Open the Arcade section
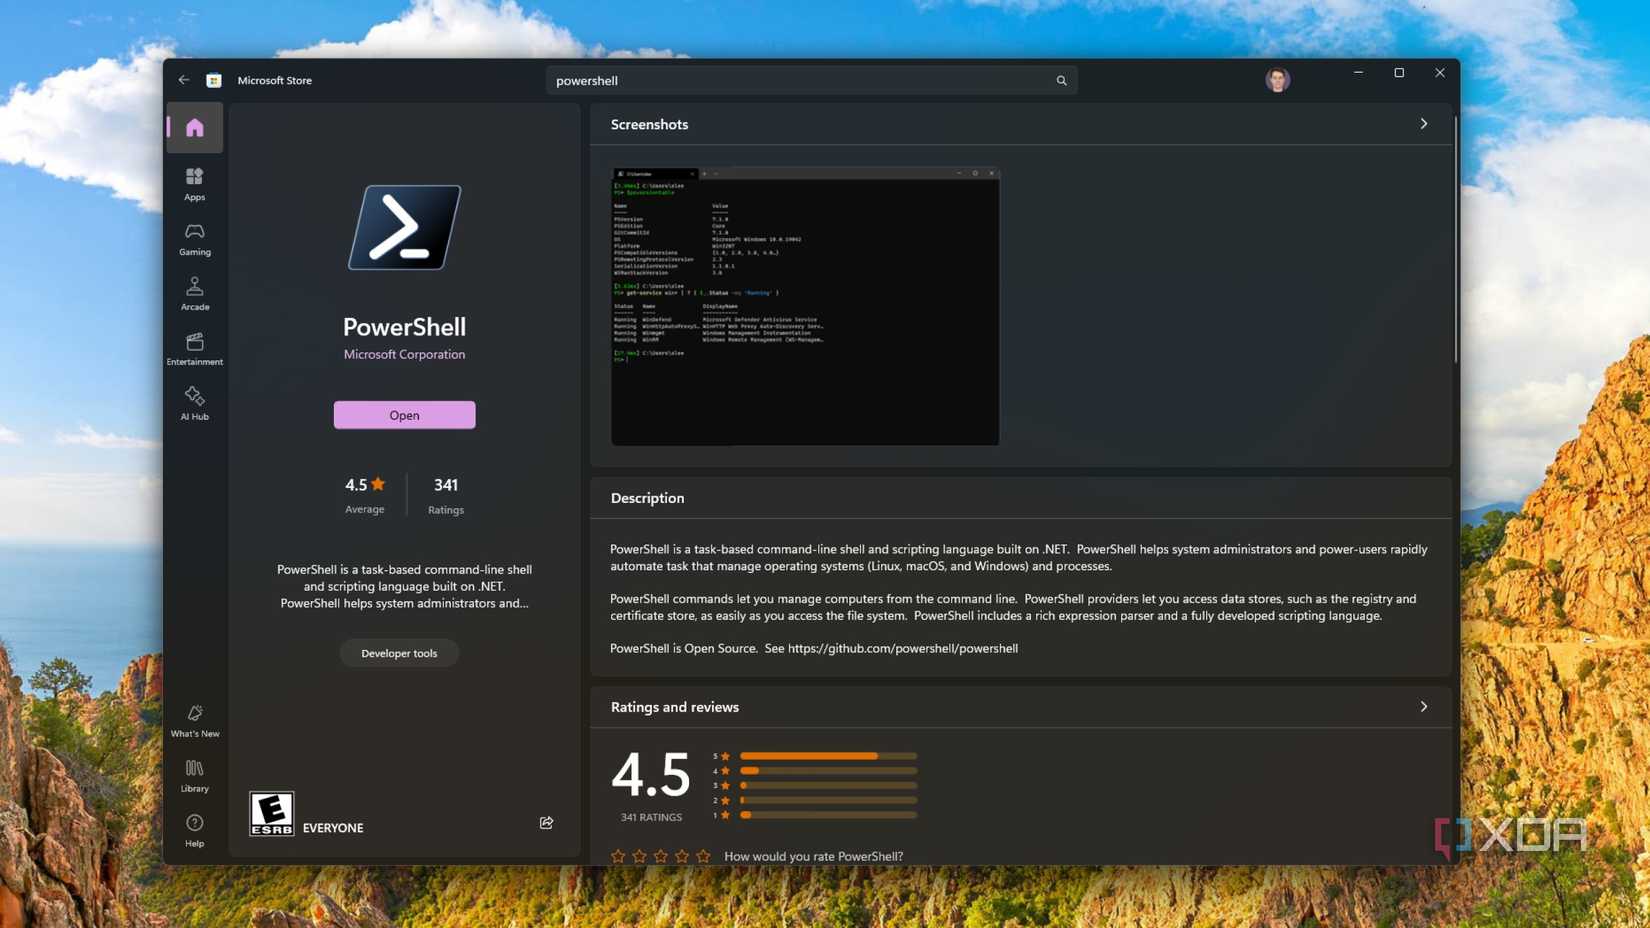Viewport: 1650px width, 928px height. [194, 294]
